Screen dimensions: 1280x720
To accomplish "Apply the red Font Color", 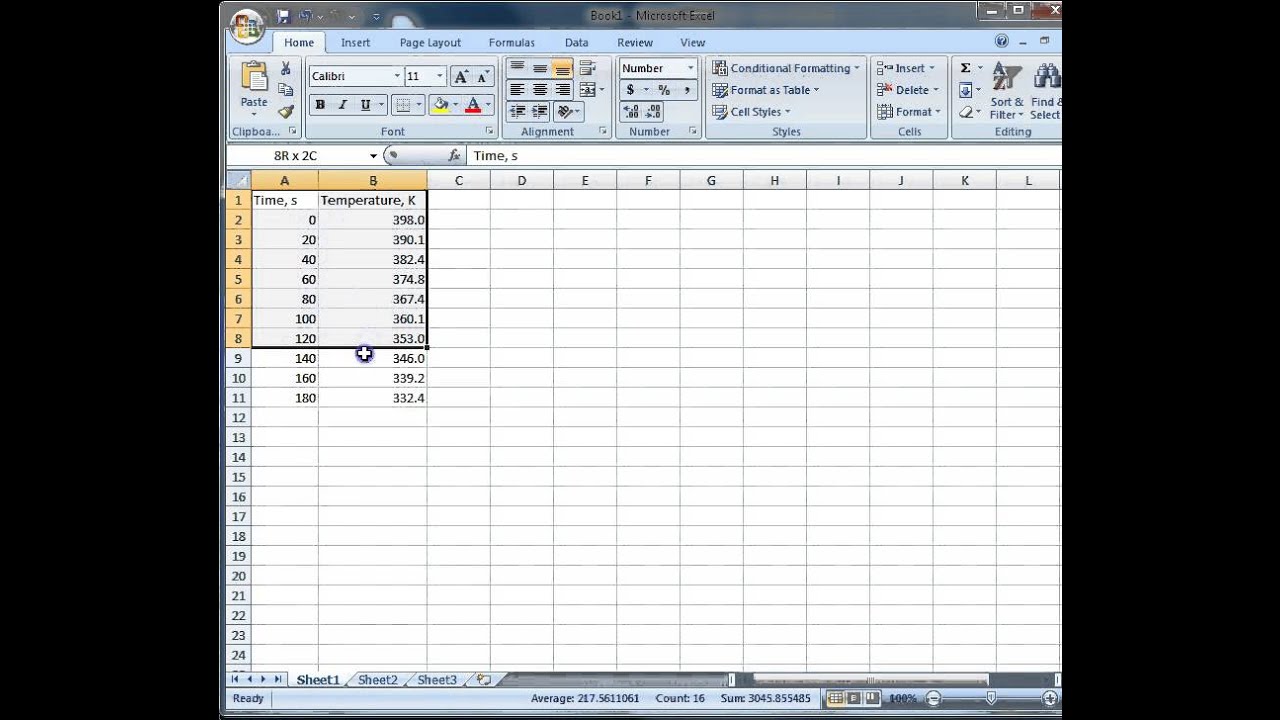I will [x=473, y=105].
